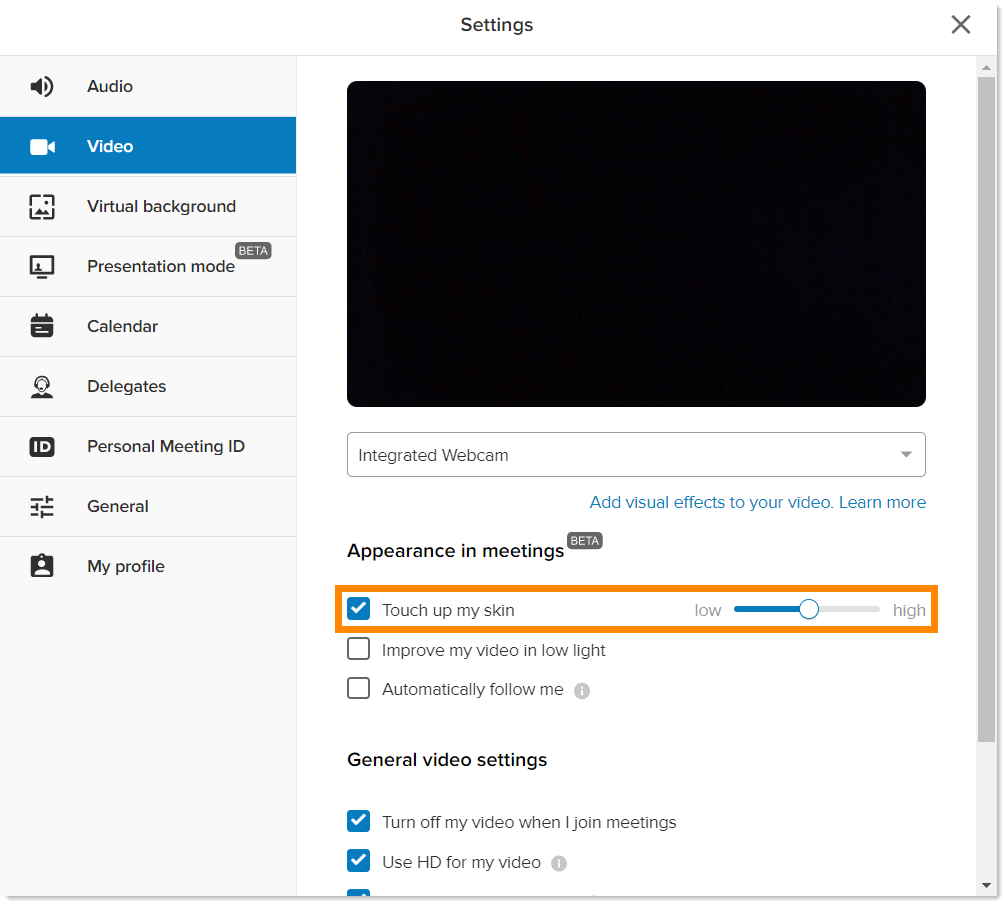Screen dimensions: 1007x906
Task: Click the vertical scrollbar thumb
Action: coord(986,410)
